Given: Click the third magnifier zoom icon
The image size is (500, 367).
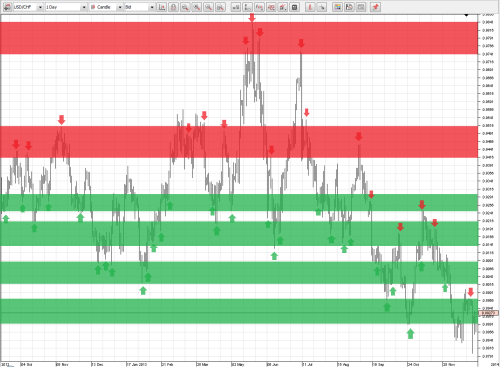Looking at the screenshot, I should 208,7.
